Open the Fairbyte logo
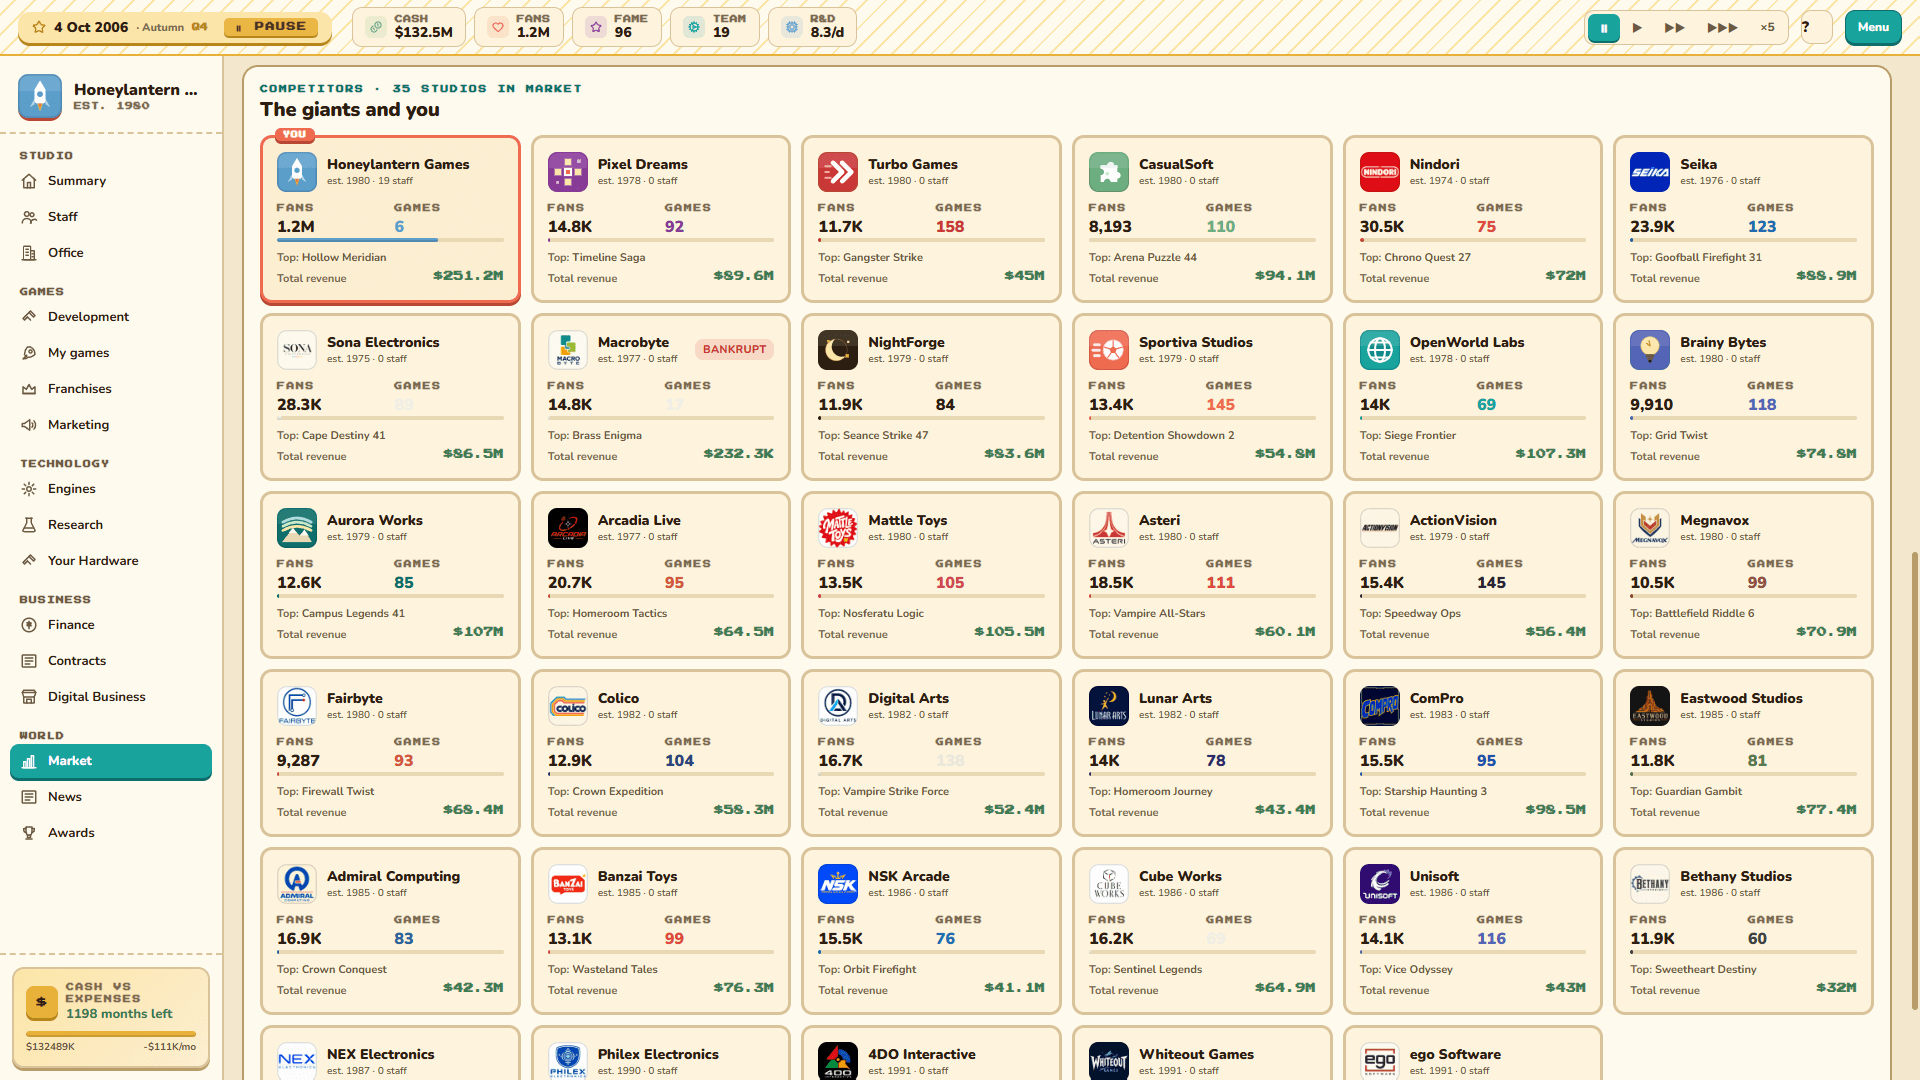 [x=297, y=706]
